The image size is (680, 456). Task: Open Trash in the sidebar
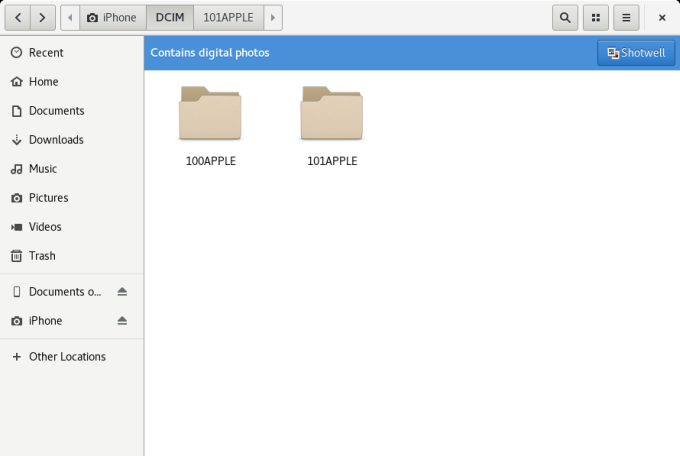click(72, 256)
